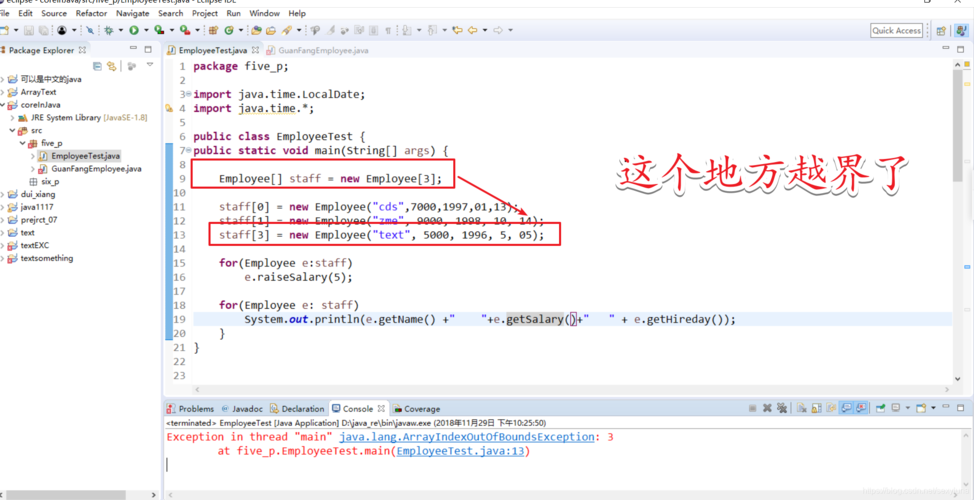Screen dimensions: 974x500
Task: Open the Run button dropdown arrow
Action: coord(147,30)
